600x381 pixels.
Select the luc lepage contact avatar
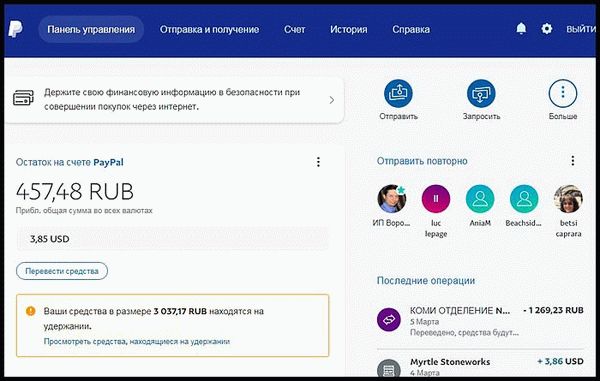436,199
